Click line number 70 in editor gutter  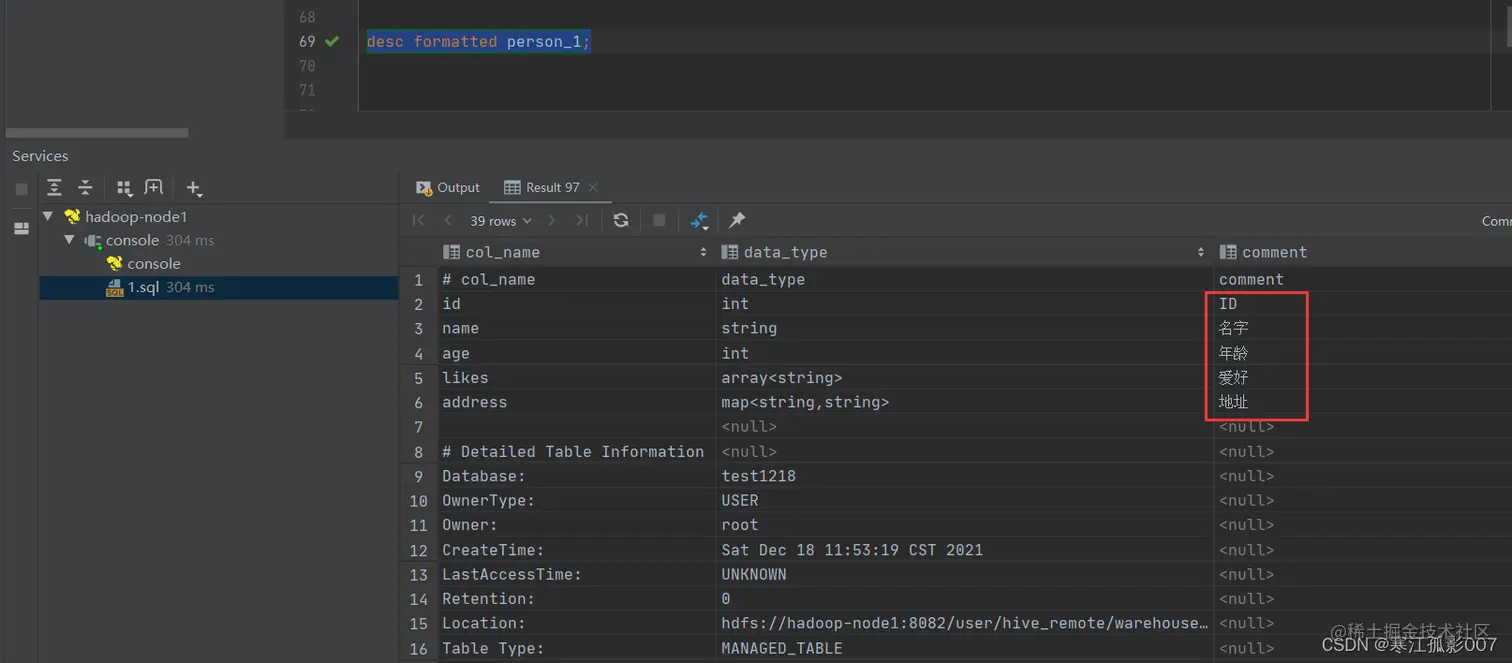[307, 66]
